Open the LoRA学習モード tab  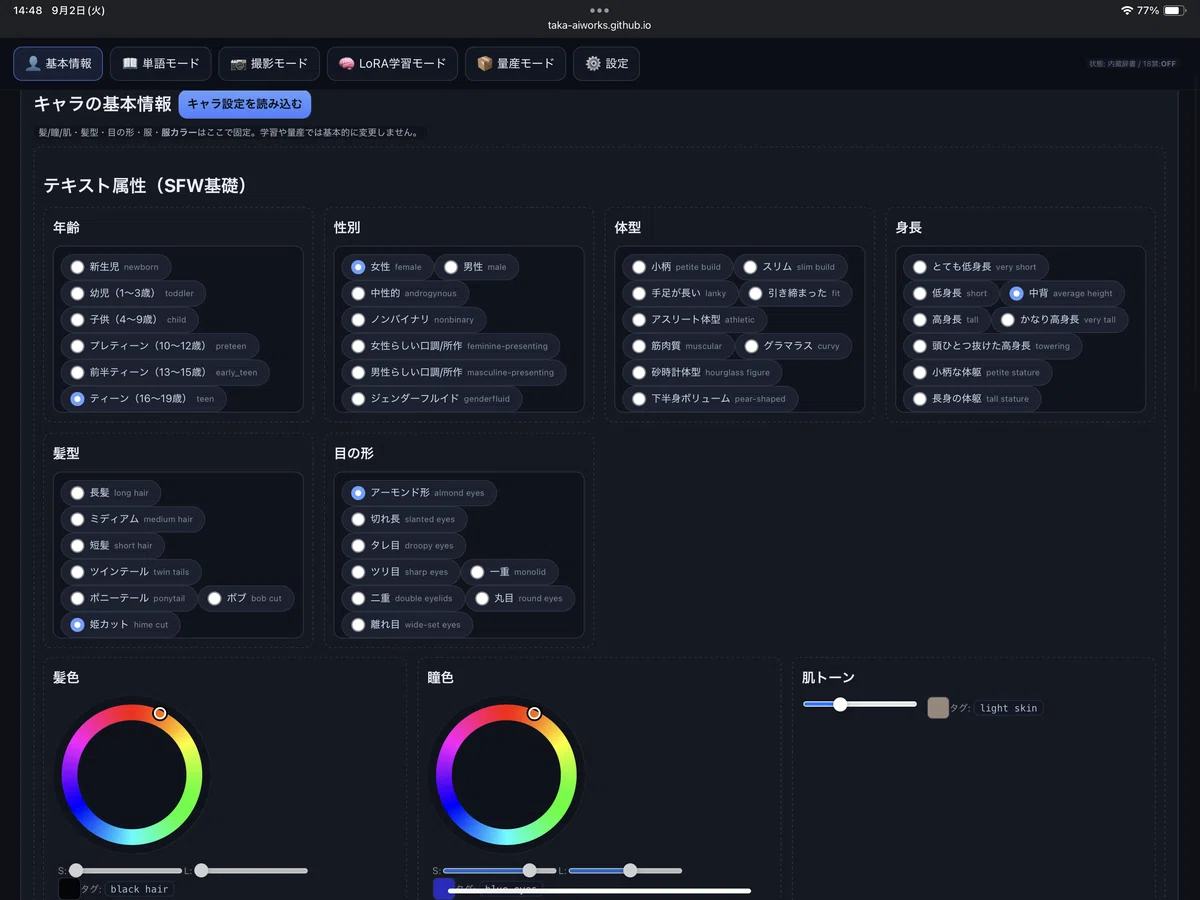(392, 63)
